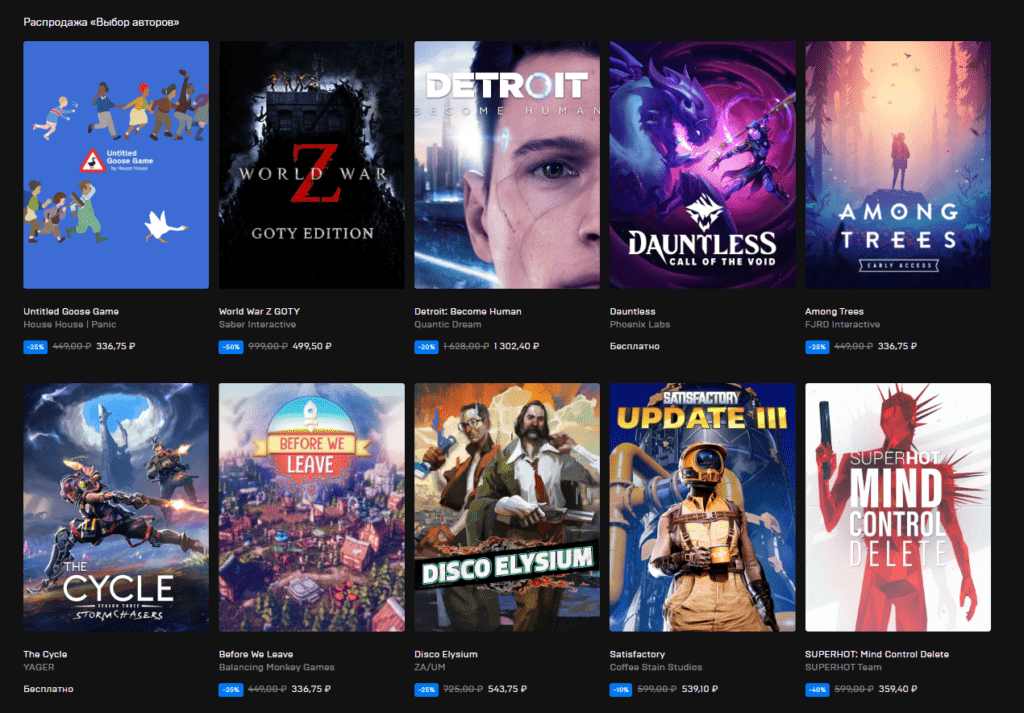Click the 539,10 ₽ price for Satisfactory
1024x713 pixels.
699,689
